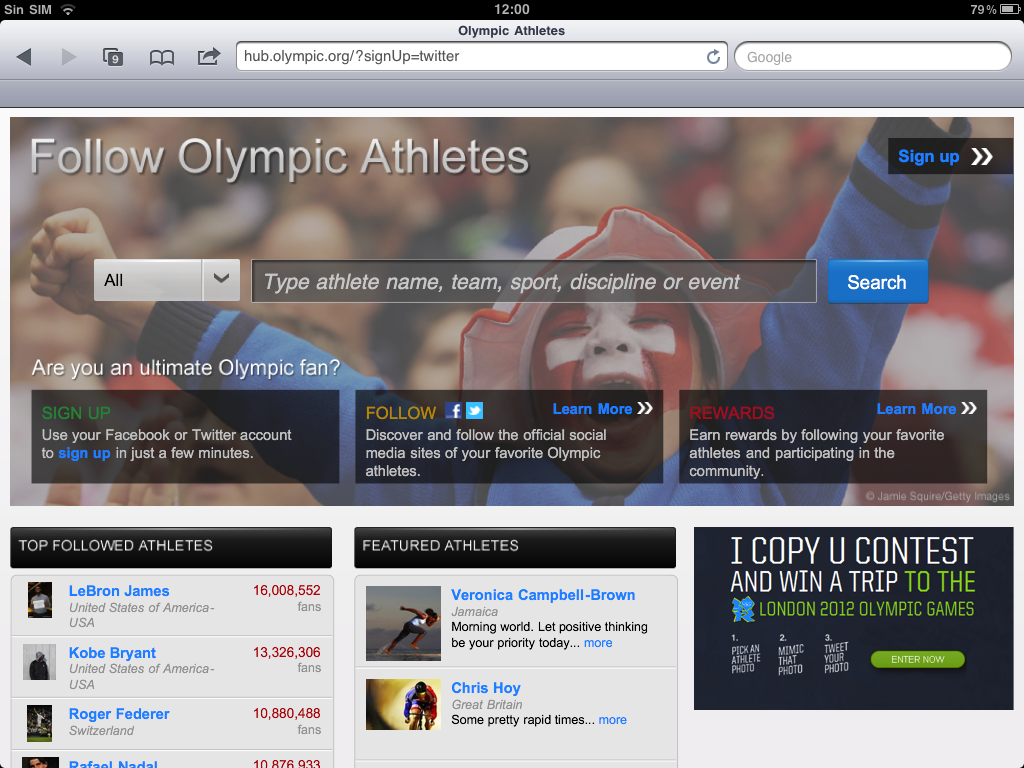Image resolution: width=1024 pixels, height=768 pixels.
Task: Click Learn More in the Follow box
Action: (602, 409)
